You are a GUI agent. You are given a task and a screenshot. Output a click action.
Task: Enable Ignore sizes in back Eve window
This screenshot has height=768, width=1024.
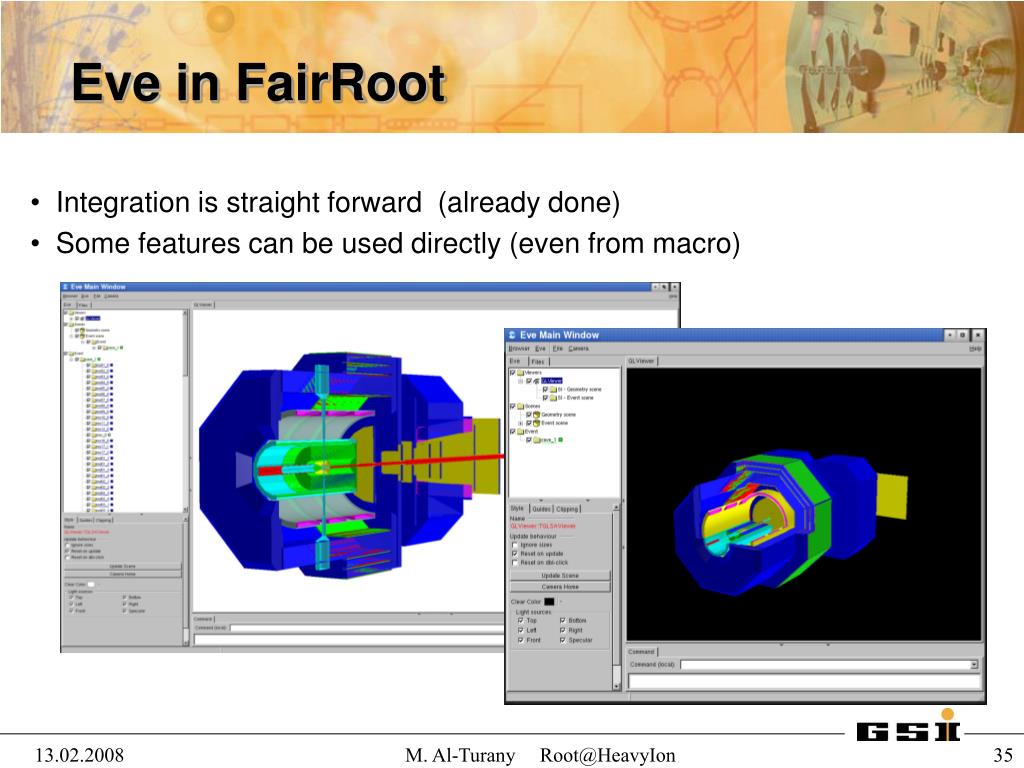[x=67, y=545]
